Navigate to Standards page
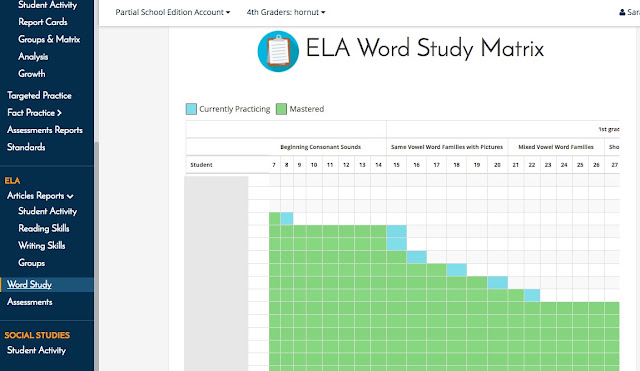Image resolution: width=640 pixels, height=371 pixels. click(x=26, y=147)
